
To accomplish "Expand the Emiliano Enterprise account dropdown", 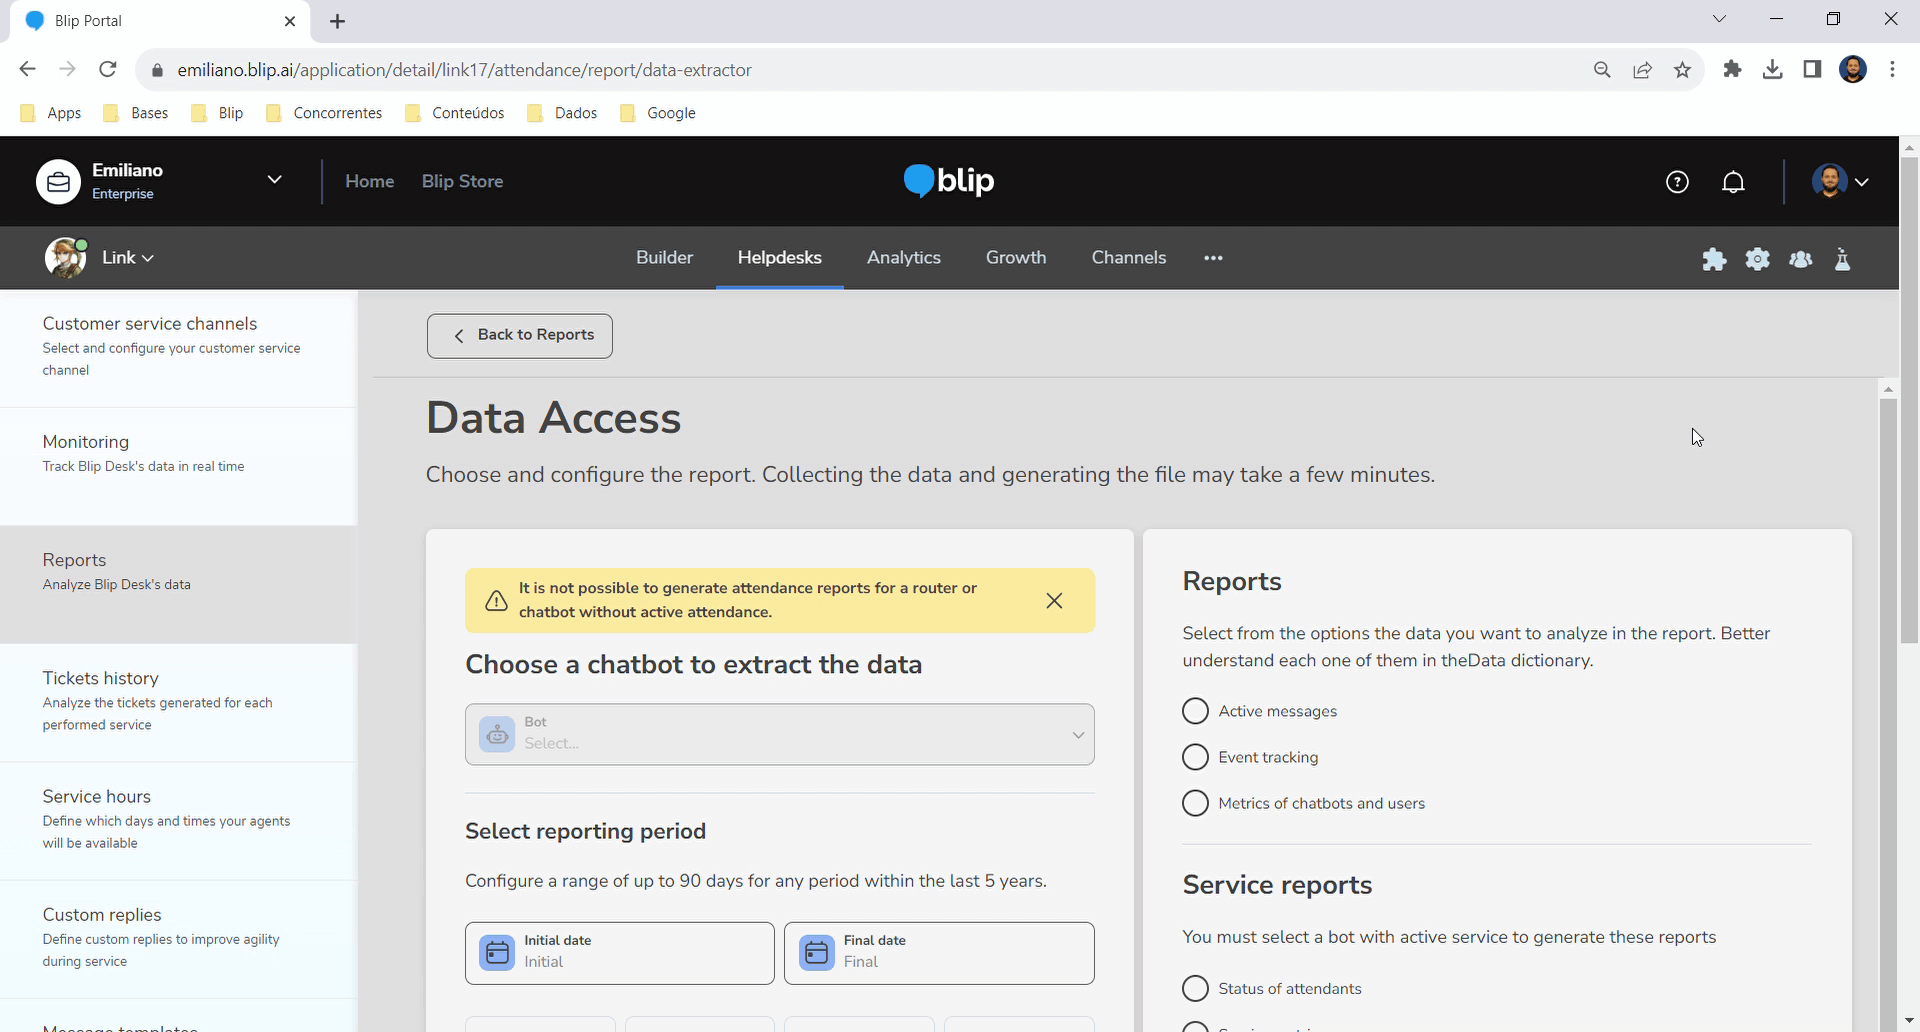I will (274, 180).
